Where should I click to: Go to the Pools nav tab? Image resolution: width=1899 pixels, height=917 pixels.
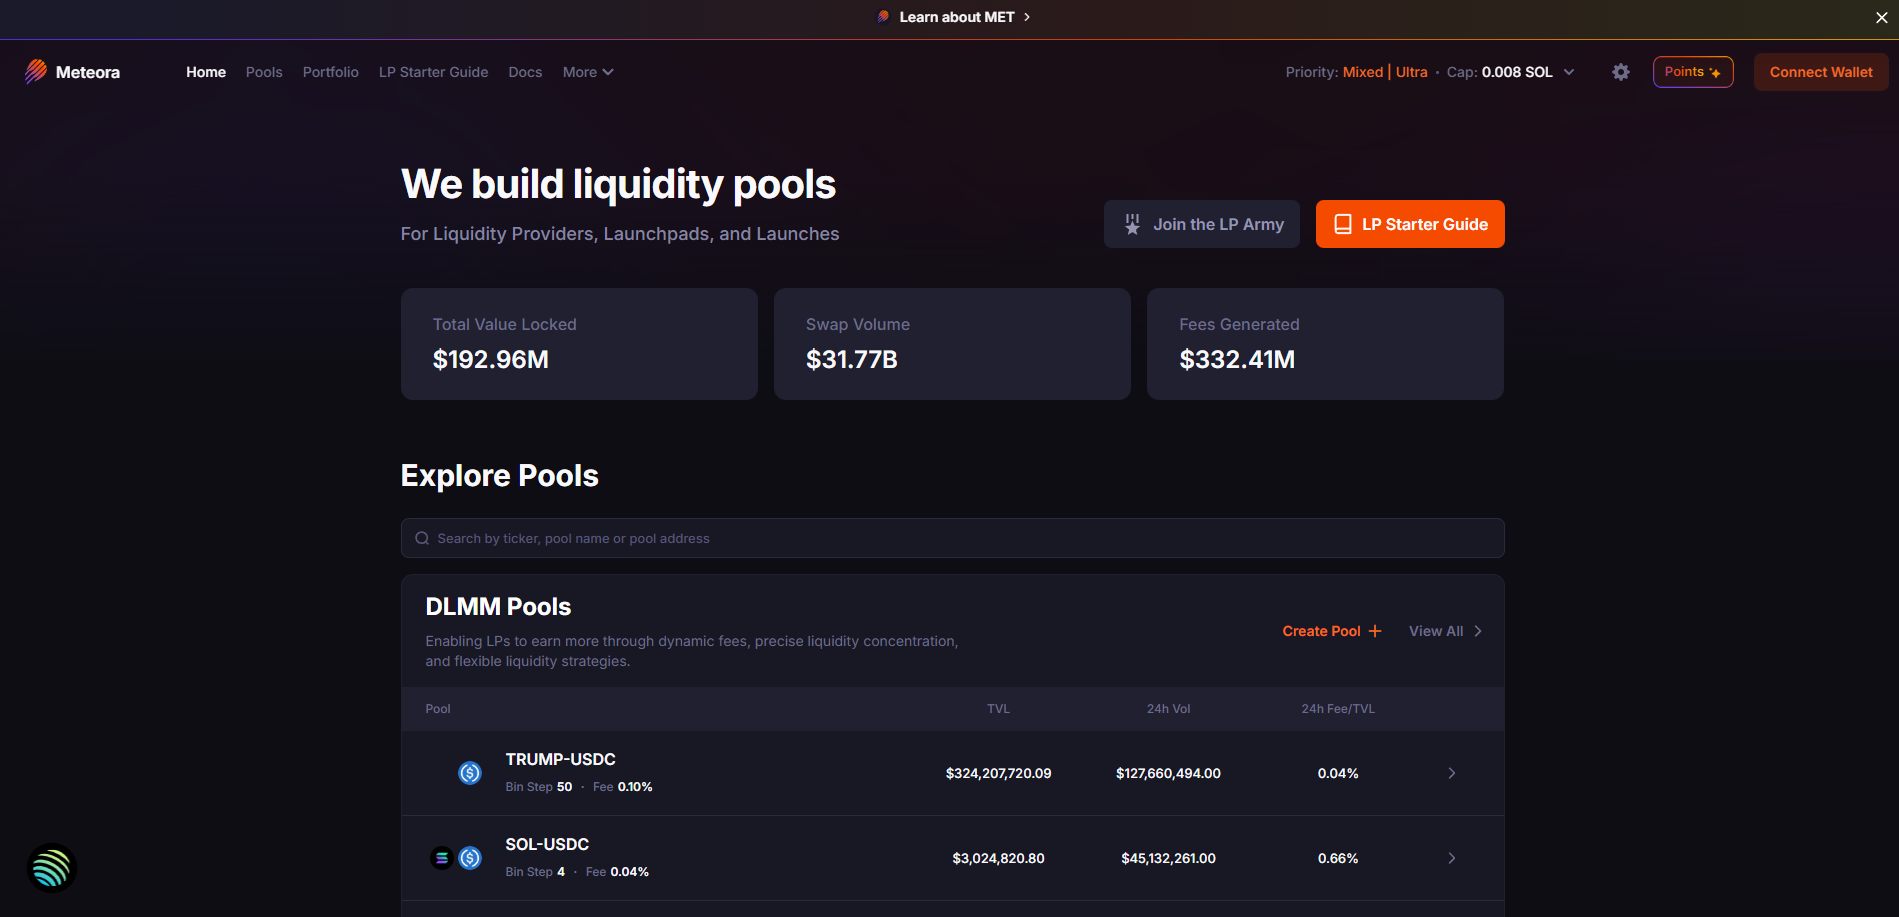coord(264,72)
